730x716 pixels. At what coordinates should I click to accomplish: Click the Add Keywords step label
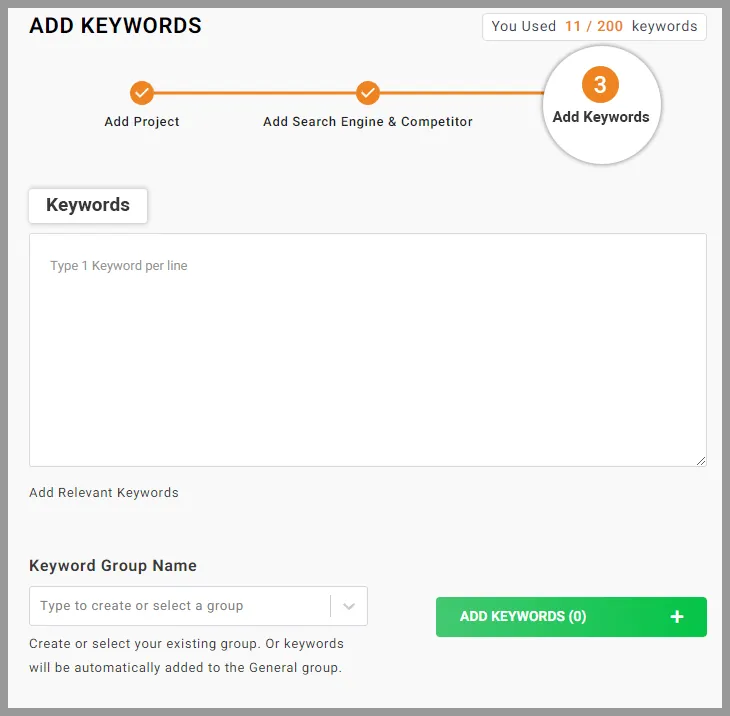pos(601,117)
